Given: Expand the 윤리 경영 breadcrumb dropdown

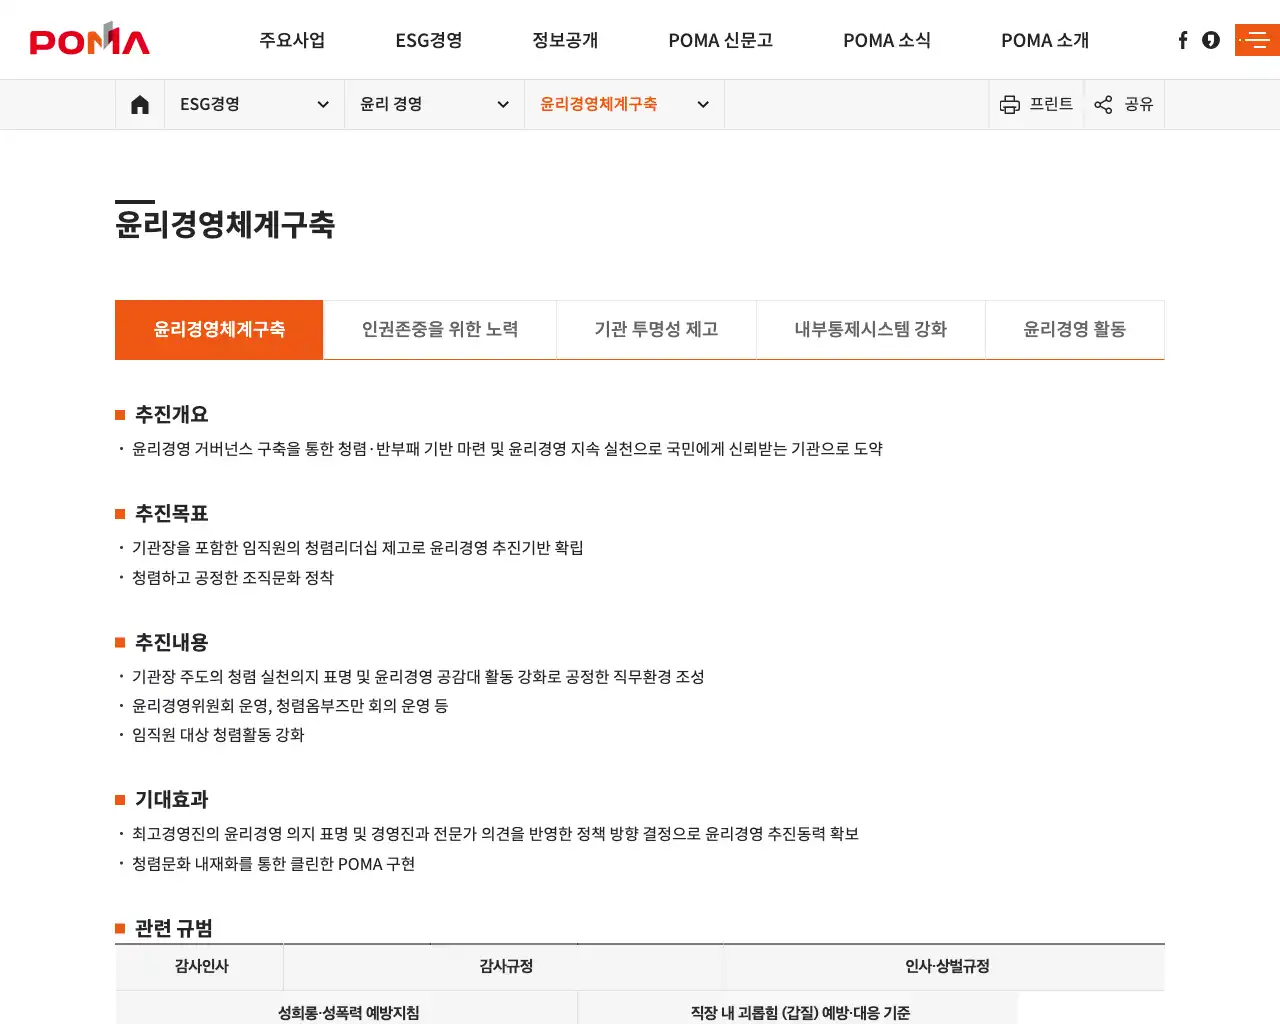Looking at the screenshot, I should coord(434,104).
